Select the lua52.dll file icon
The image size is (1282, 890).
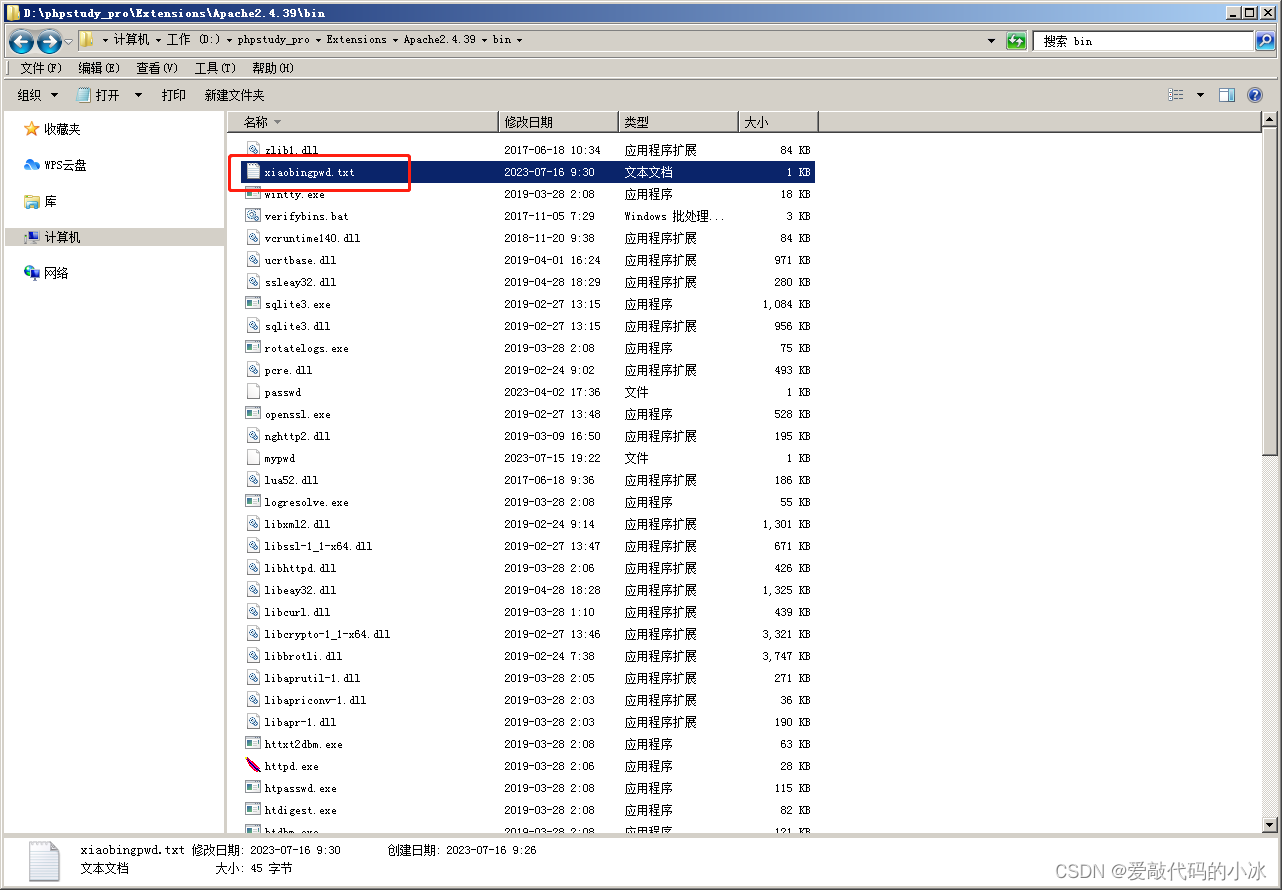point(253,480)
